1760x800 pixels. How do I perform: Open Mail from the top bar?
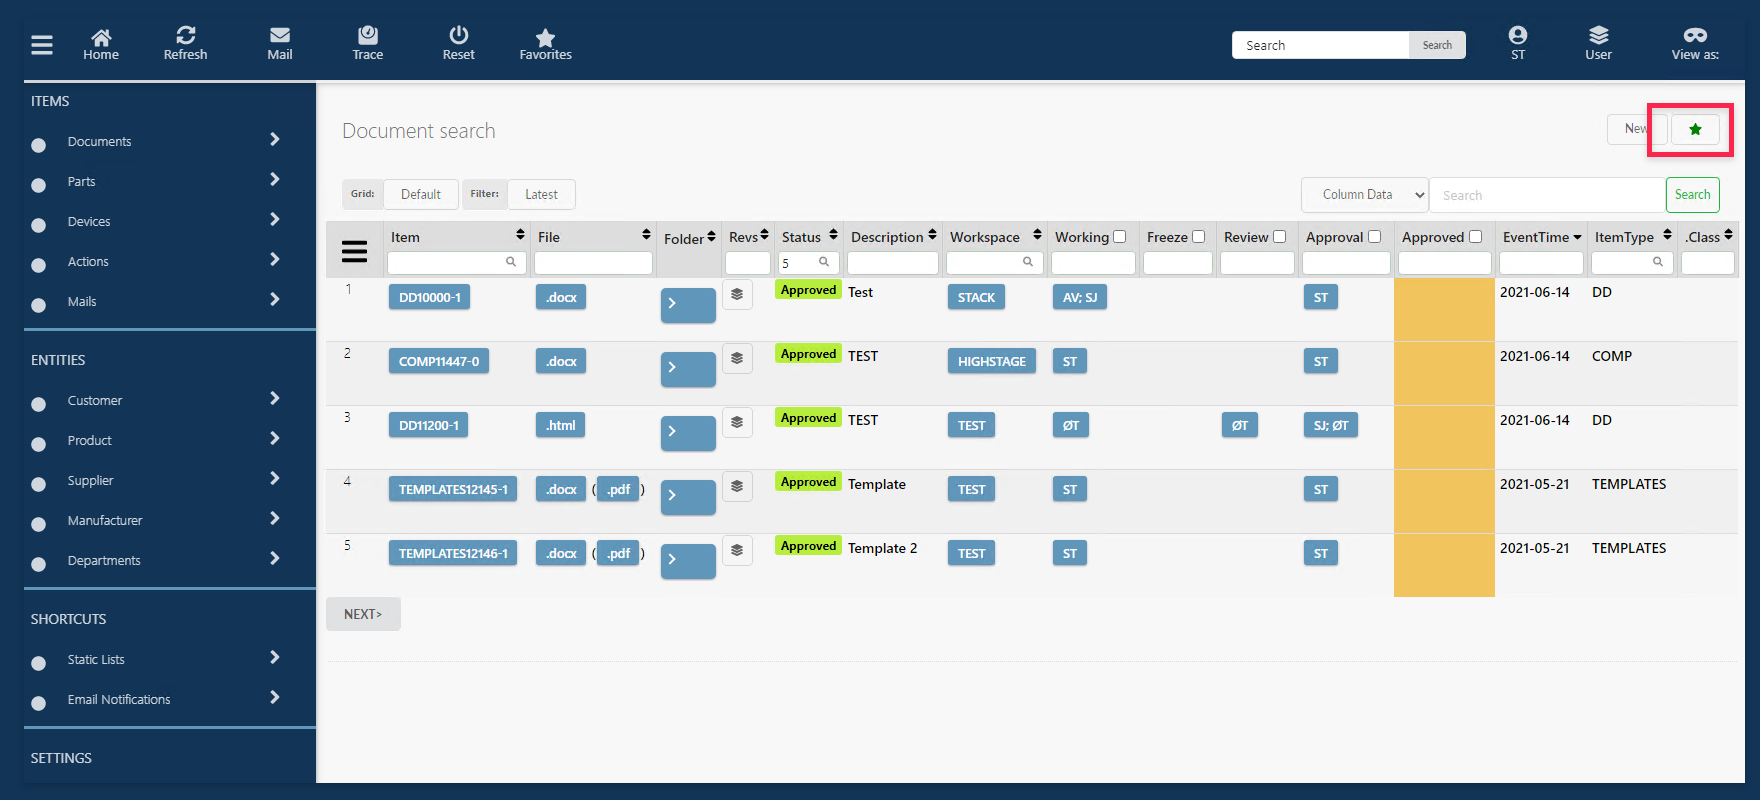(280, 44)
